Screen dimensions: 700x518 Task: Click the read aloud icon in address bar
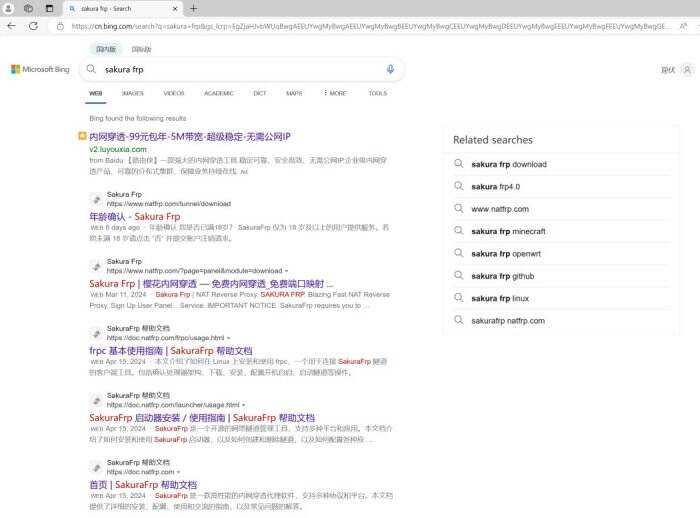[683, 26]
